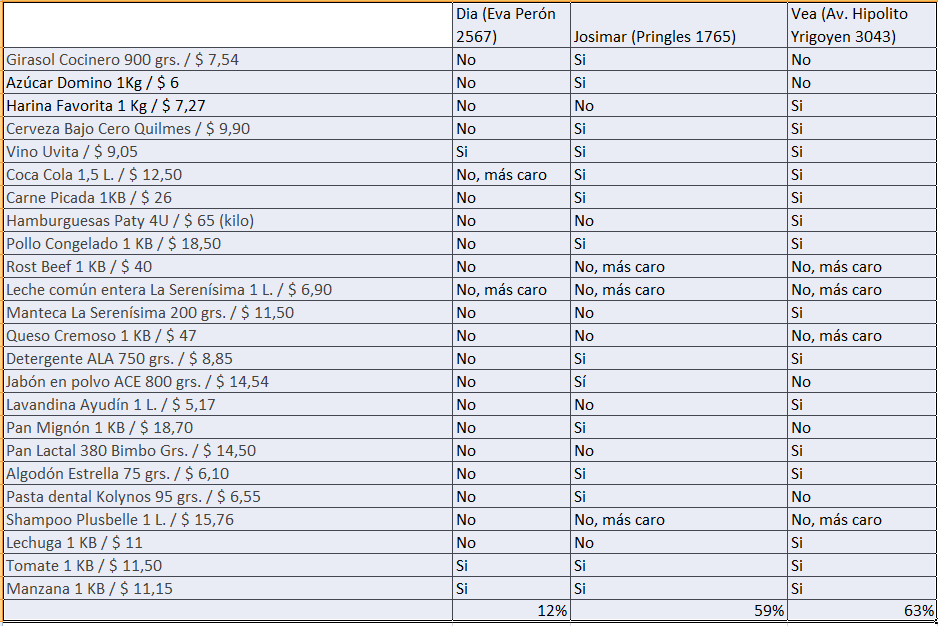Click the Pan Lactal 380 Bimbo cell
The image size is (938, 626).
tap(228, 451)
